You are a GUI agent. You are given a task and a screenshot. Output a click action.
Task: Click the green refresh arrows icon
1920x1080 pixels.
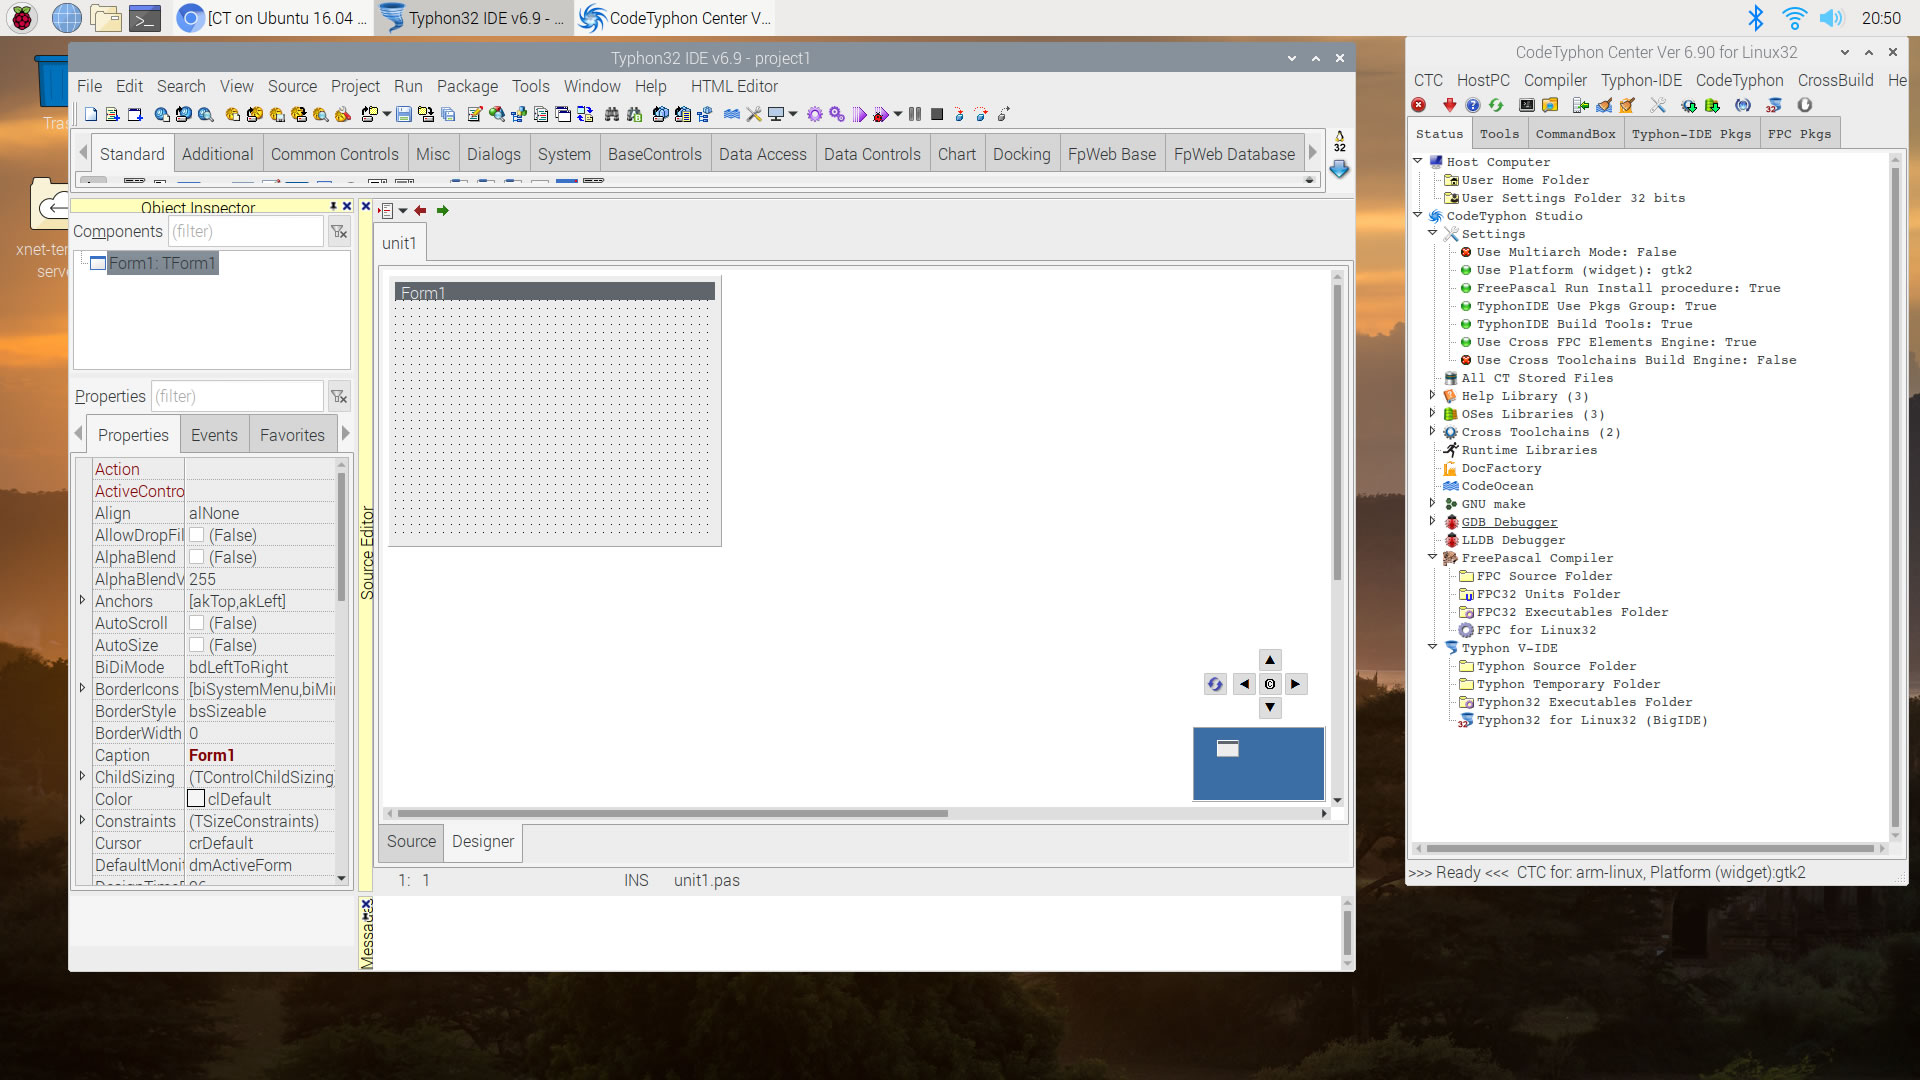click(x=1496, y=105)
